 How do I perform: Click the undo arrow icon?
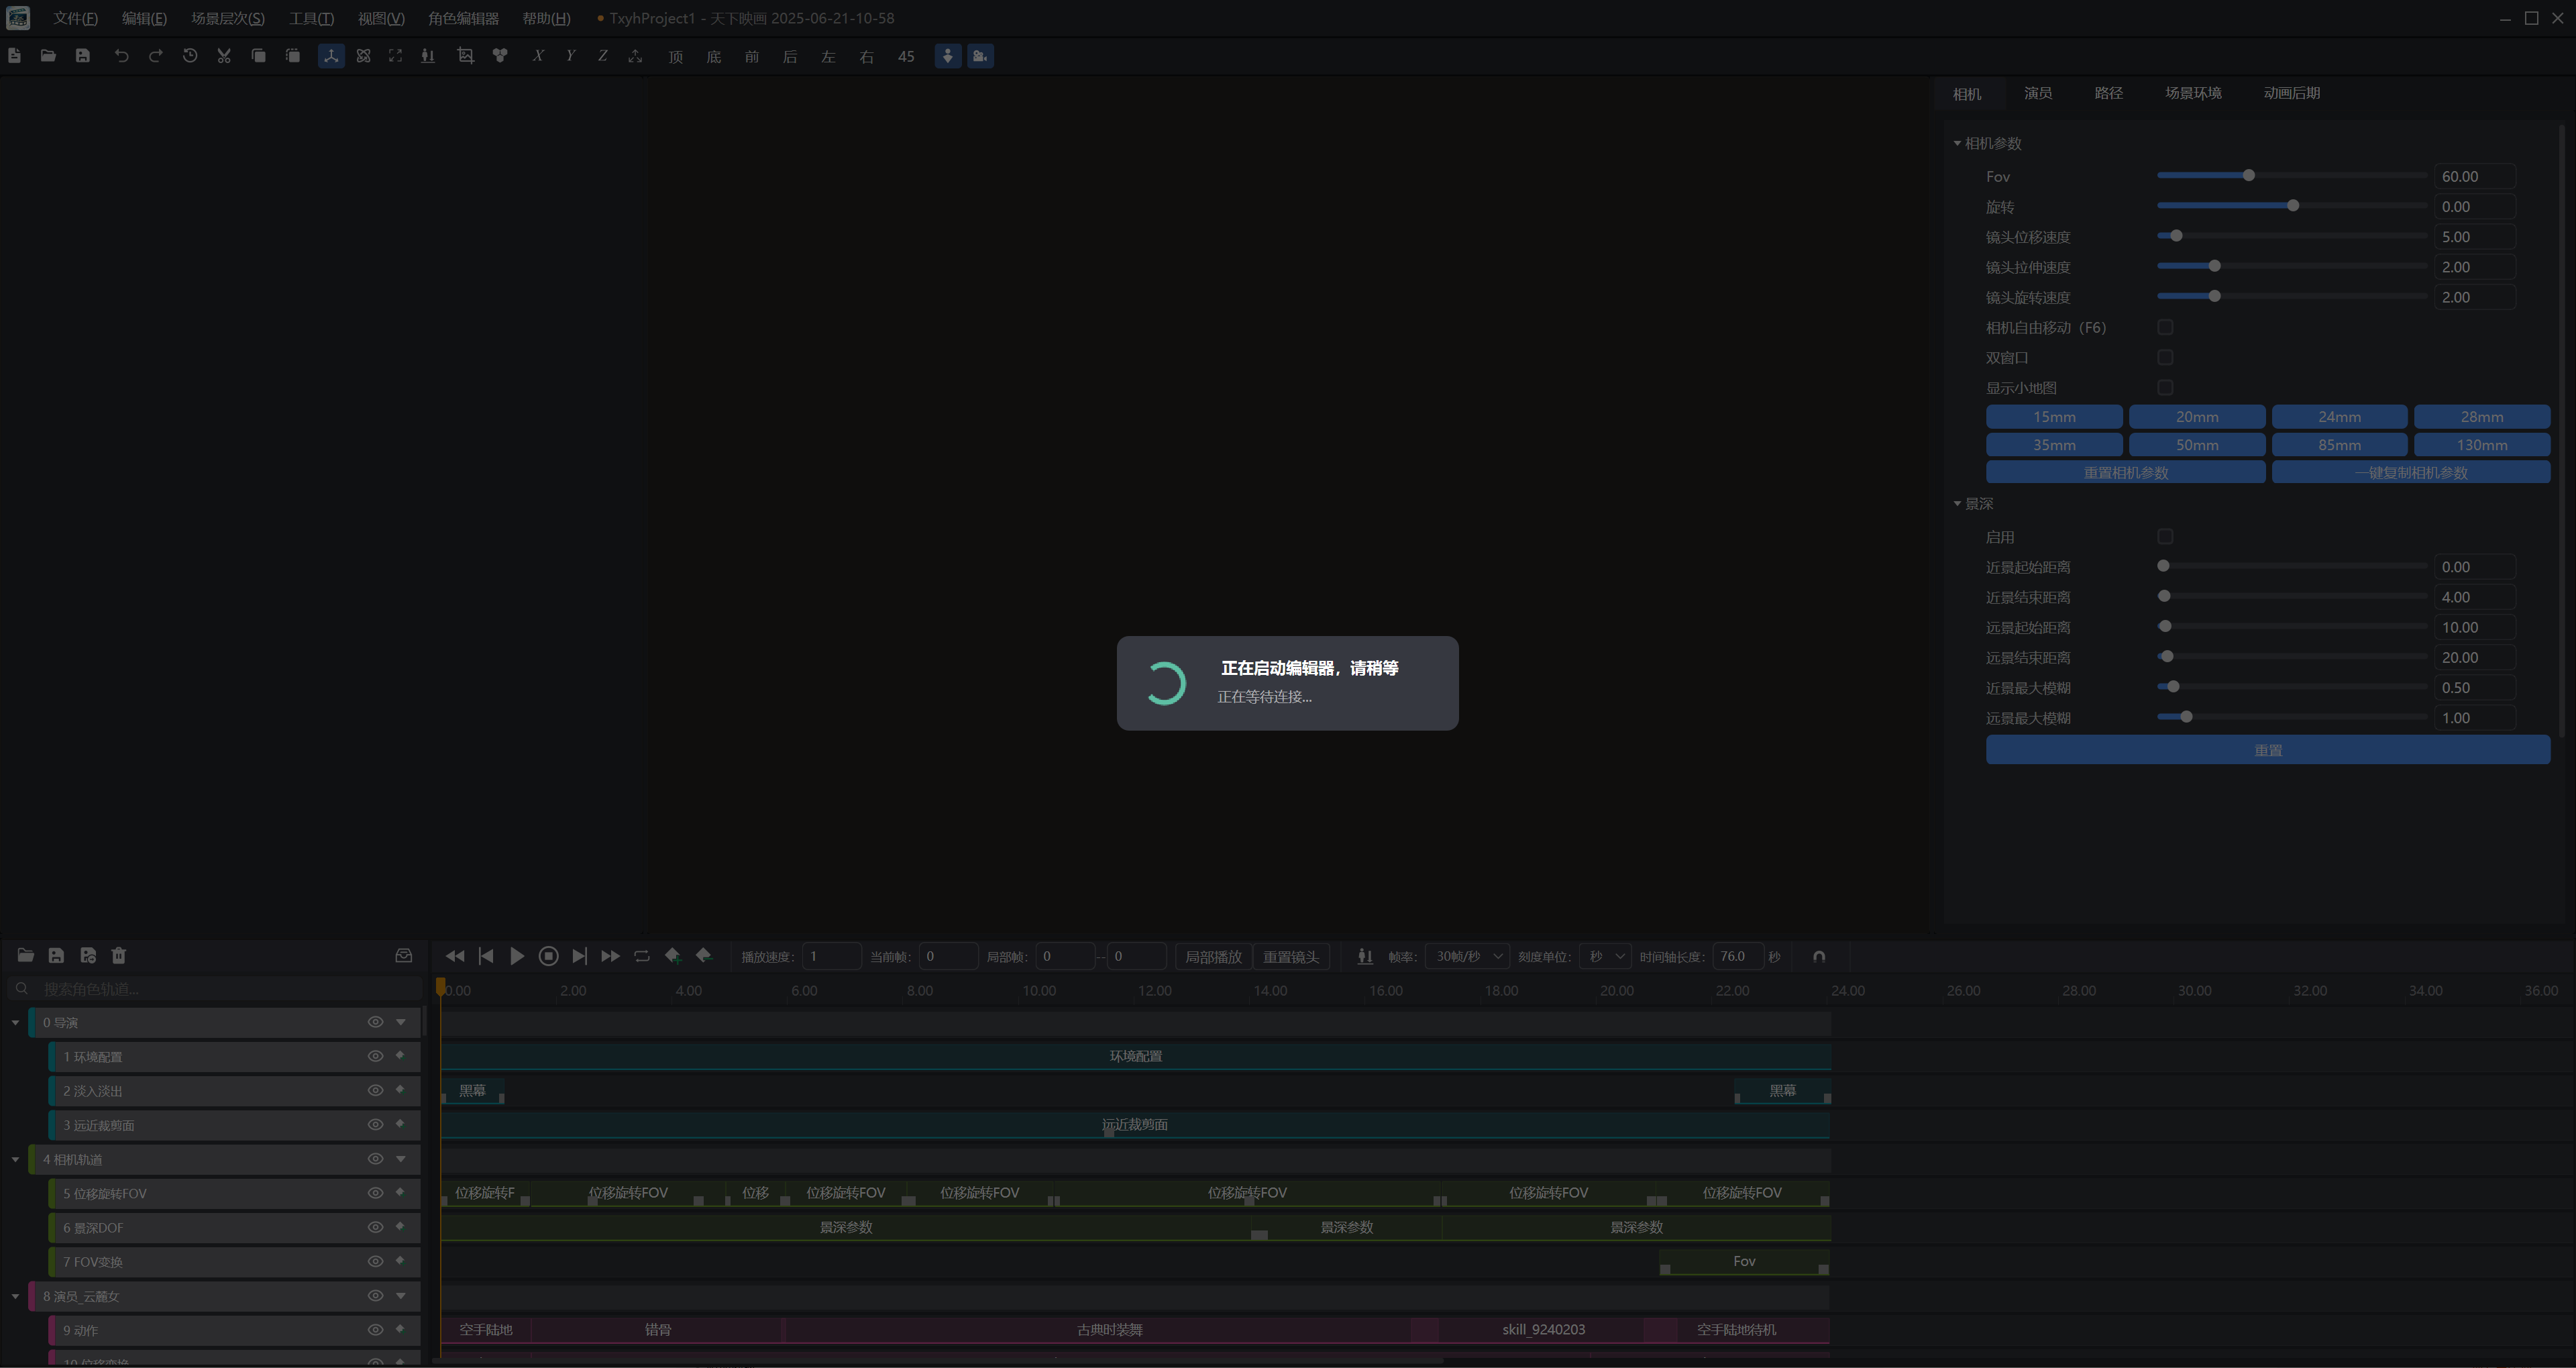coord(121,56)
